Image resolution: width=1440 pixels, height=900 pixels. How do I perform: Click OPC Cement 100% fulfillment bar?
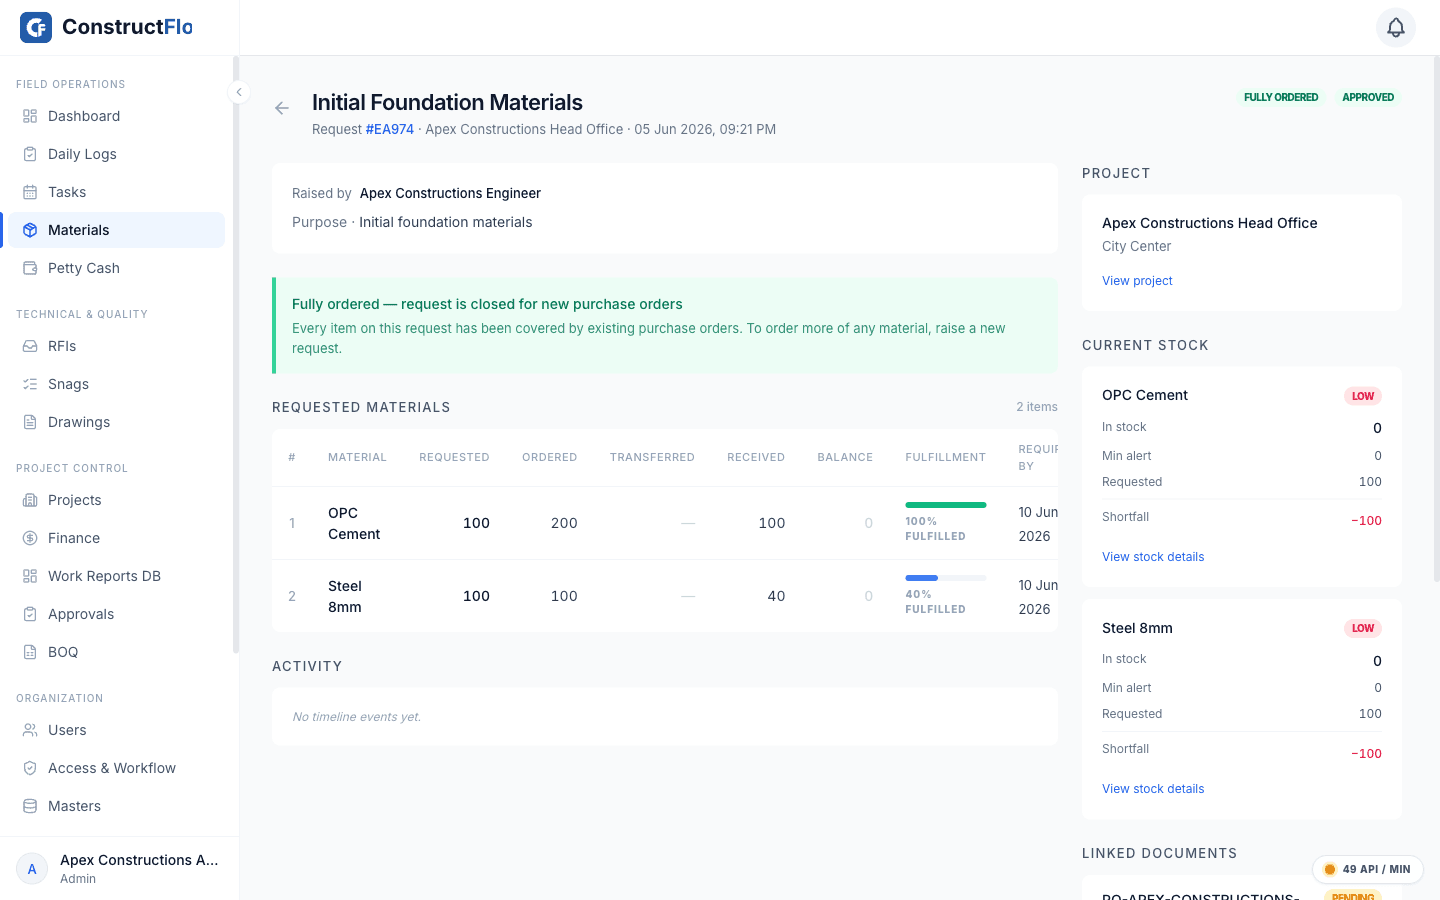pyautogui.click(x=946, y=505)
